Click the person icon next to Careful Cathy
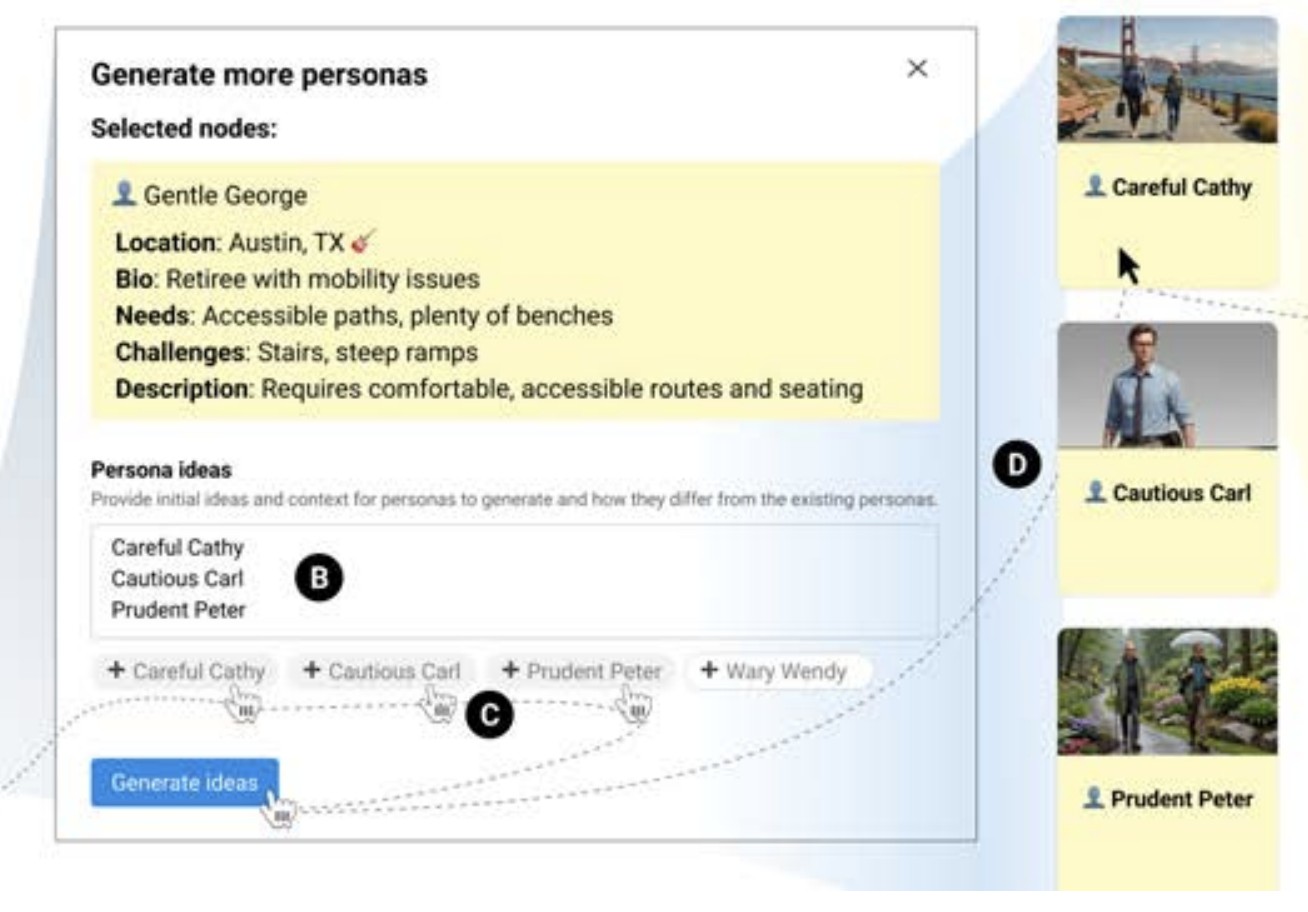 (x=1096, y=186)
